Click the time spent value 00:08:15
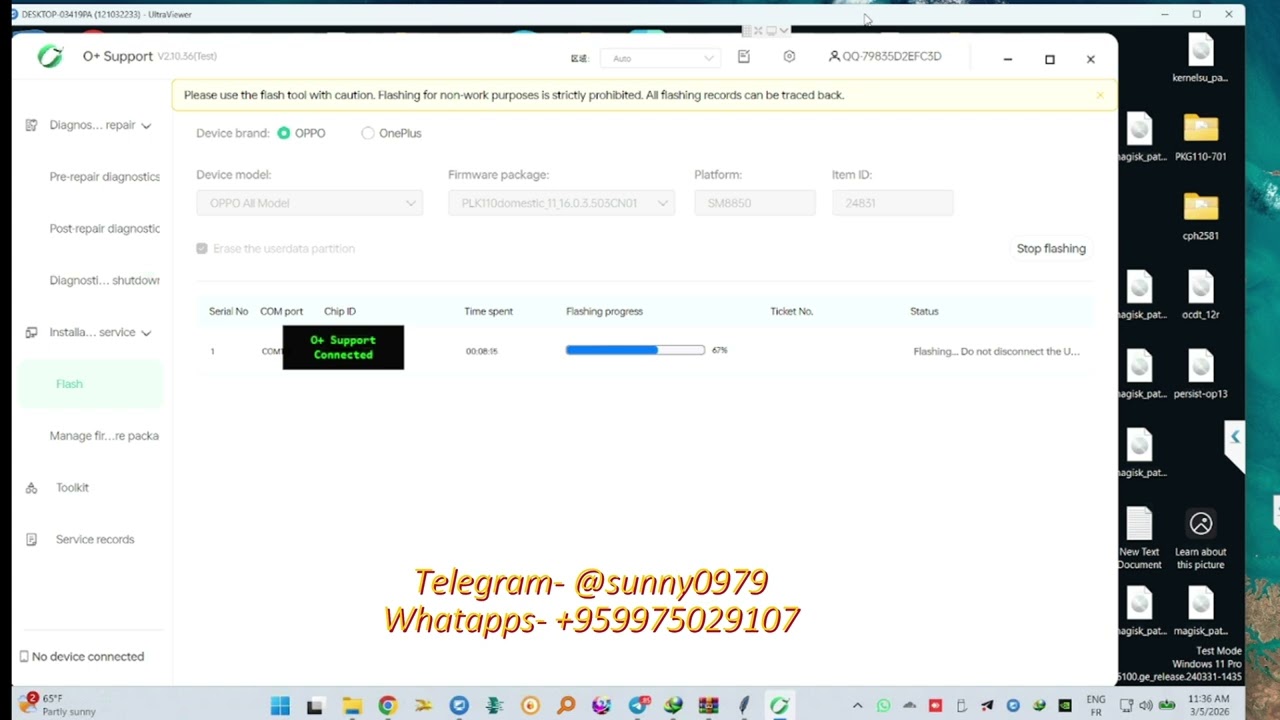This screenshot has width=1280, height=720. click(481, 351)
